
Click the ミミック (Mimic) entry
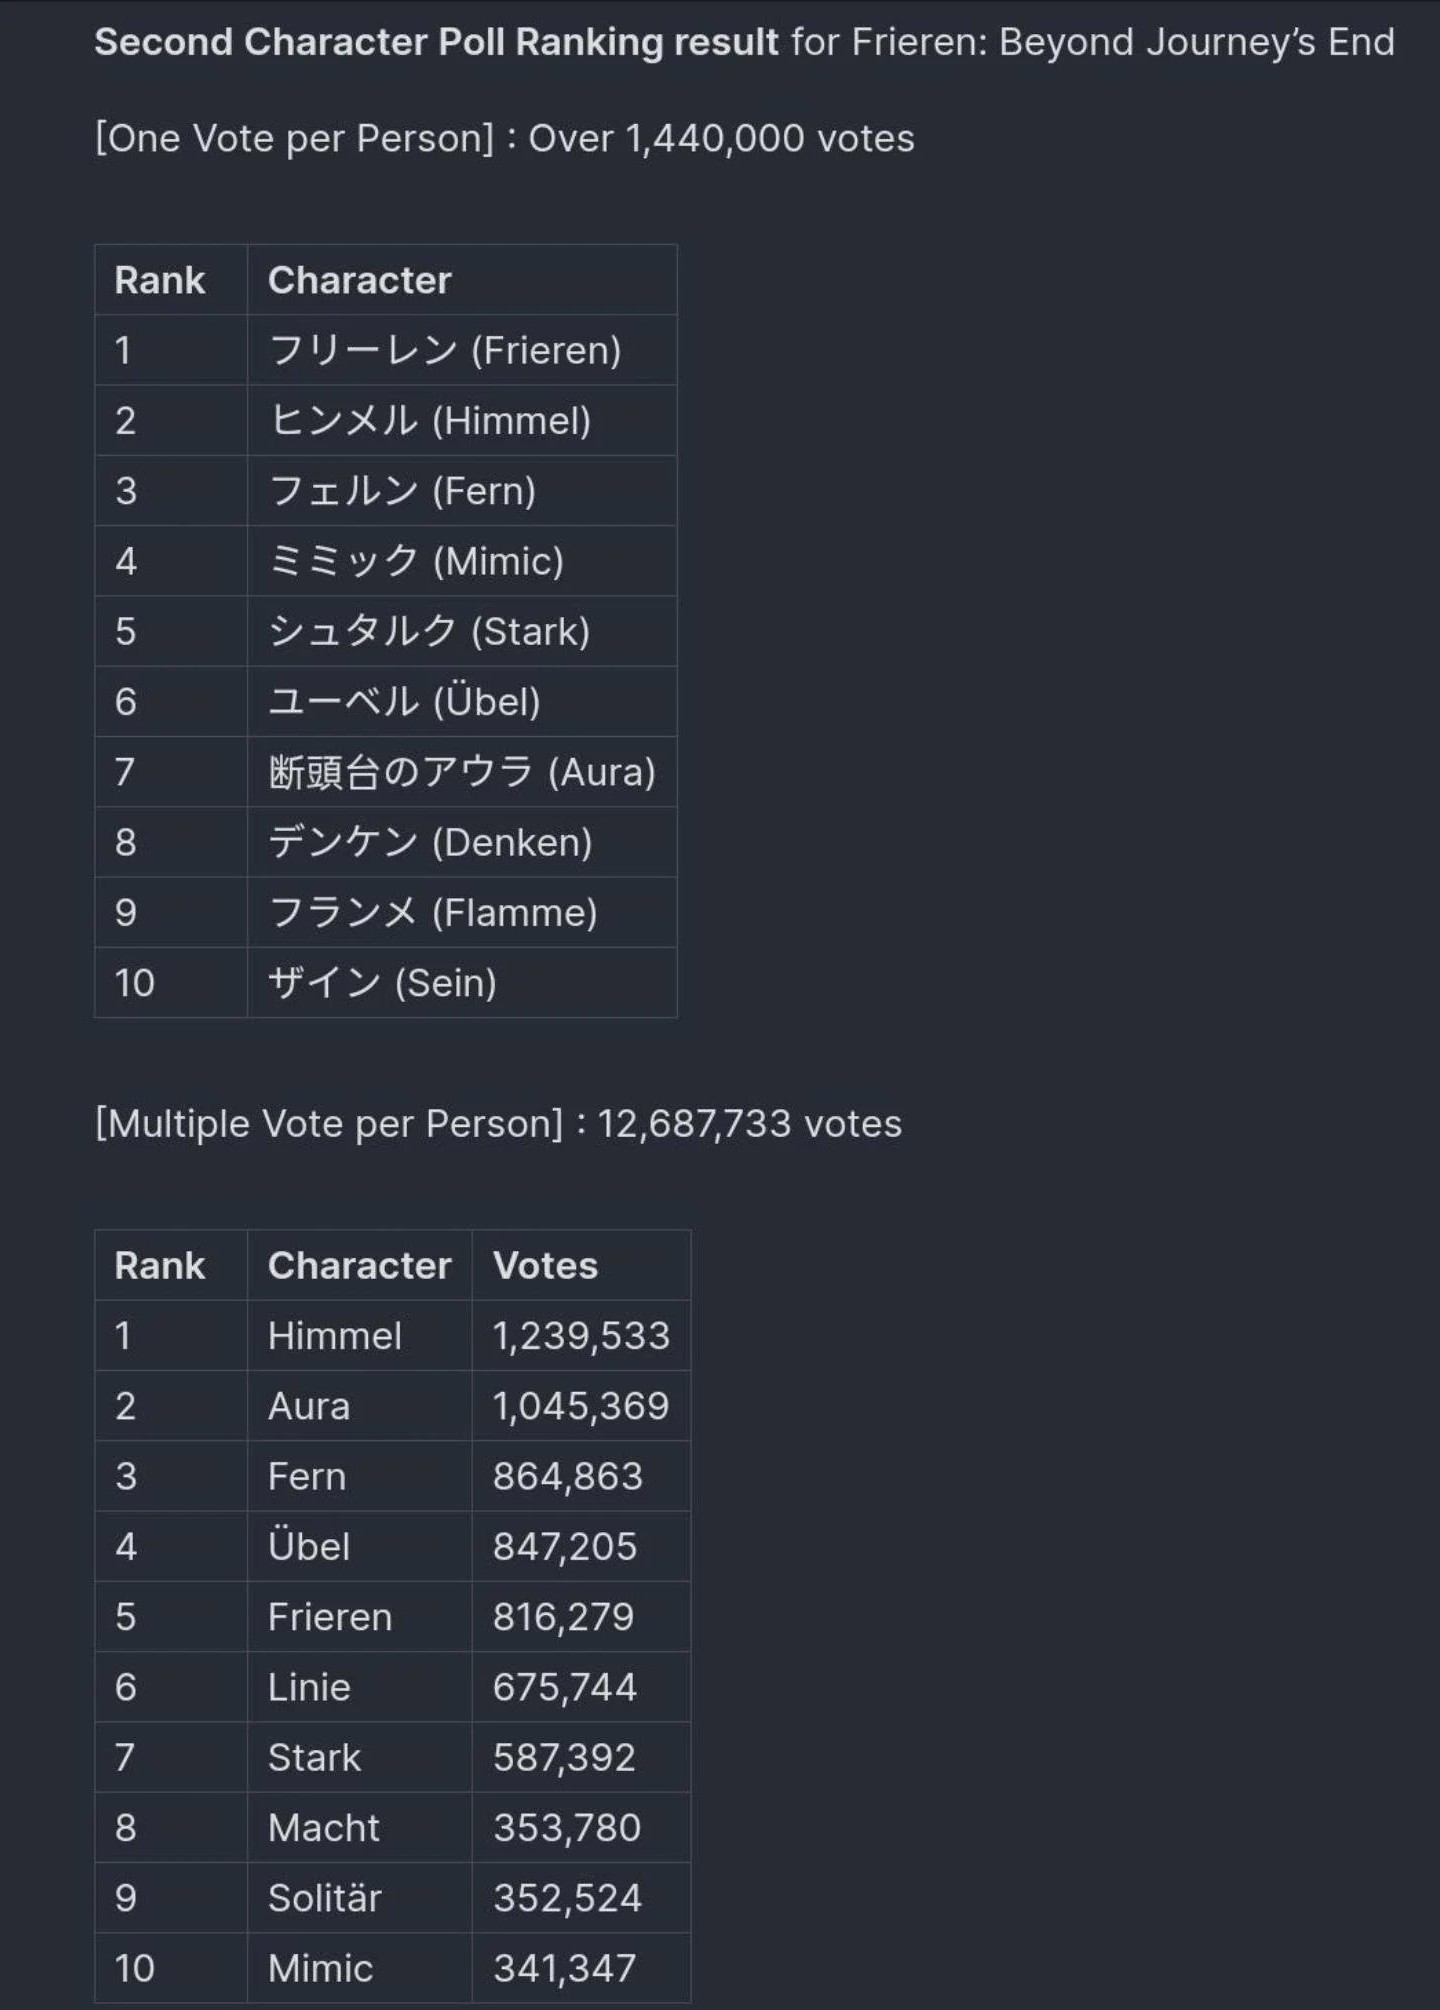(462, 561)
